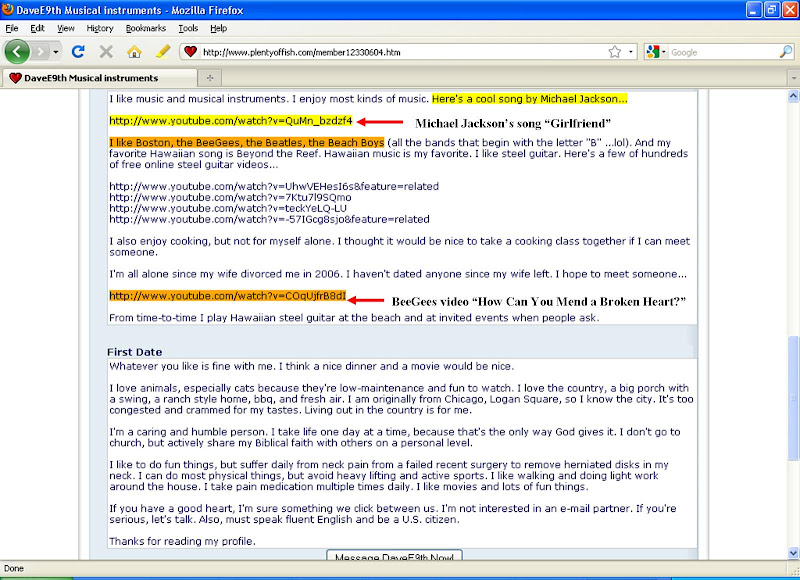This screenshot has height=580, width=800.
Task: Open the UhwVEHesI6s YouTube link
Action: coord(274,186)
